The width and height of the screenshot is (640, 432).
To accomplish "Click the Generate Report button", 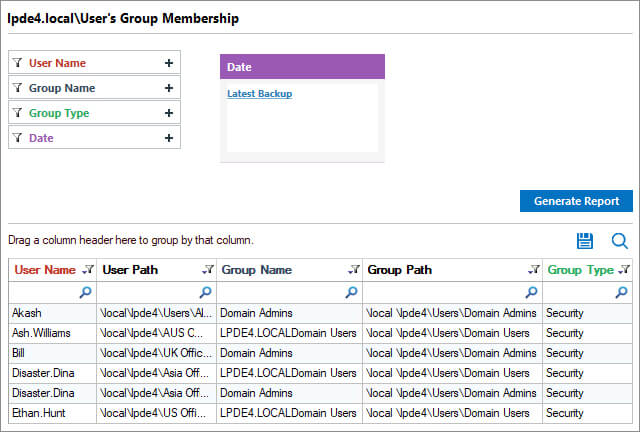I will pyautogui.click(x=576, y=201).
